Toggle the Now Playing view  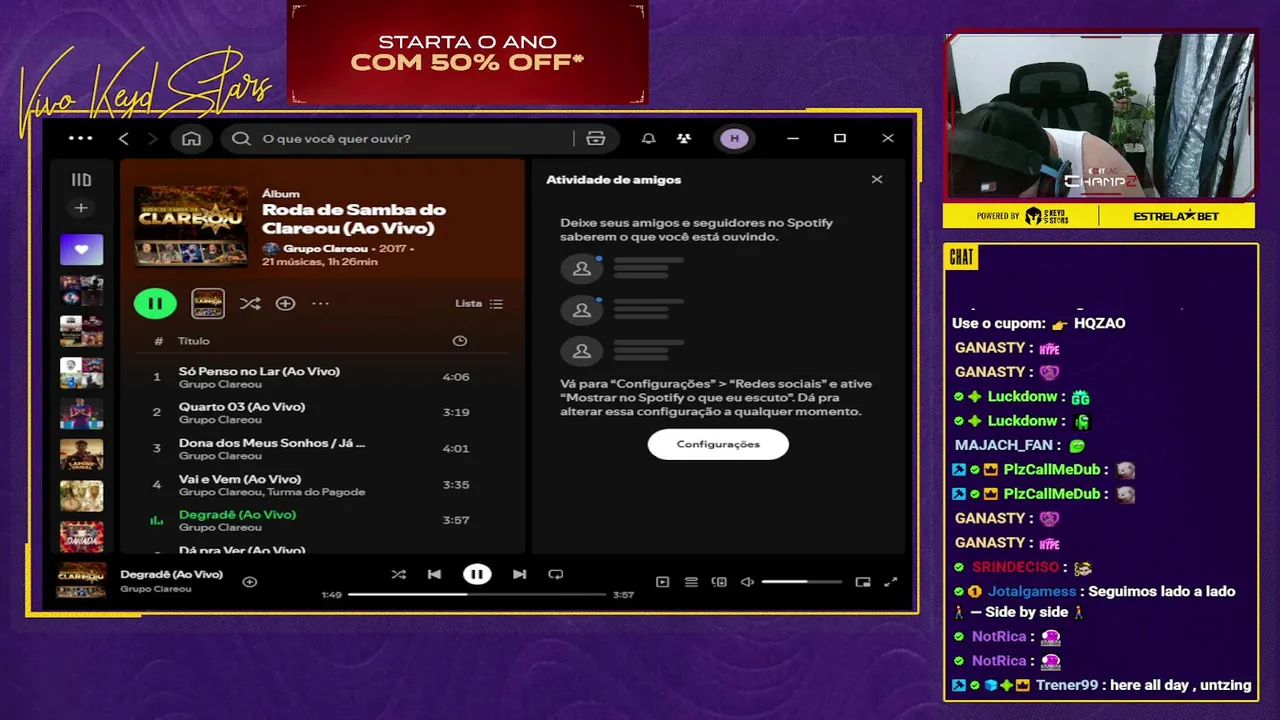pos(662,582)
